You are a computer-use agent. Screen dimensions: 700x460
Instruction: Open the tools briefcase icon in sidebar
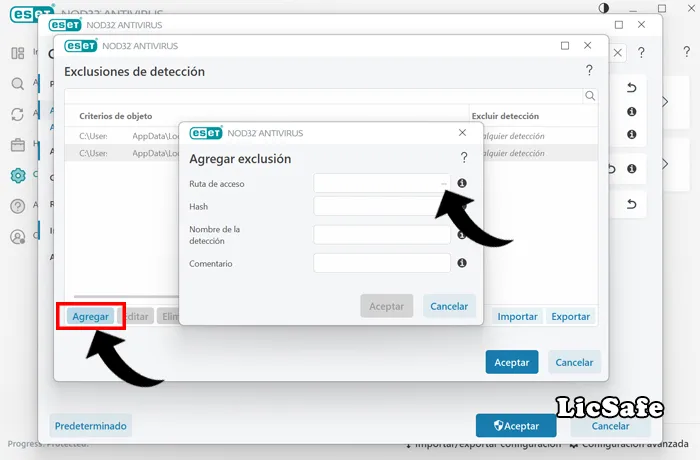pos(18,145)
